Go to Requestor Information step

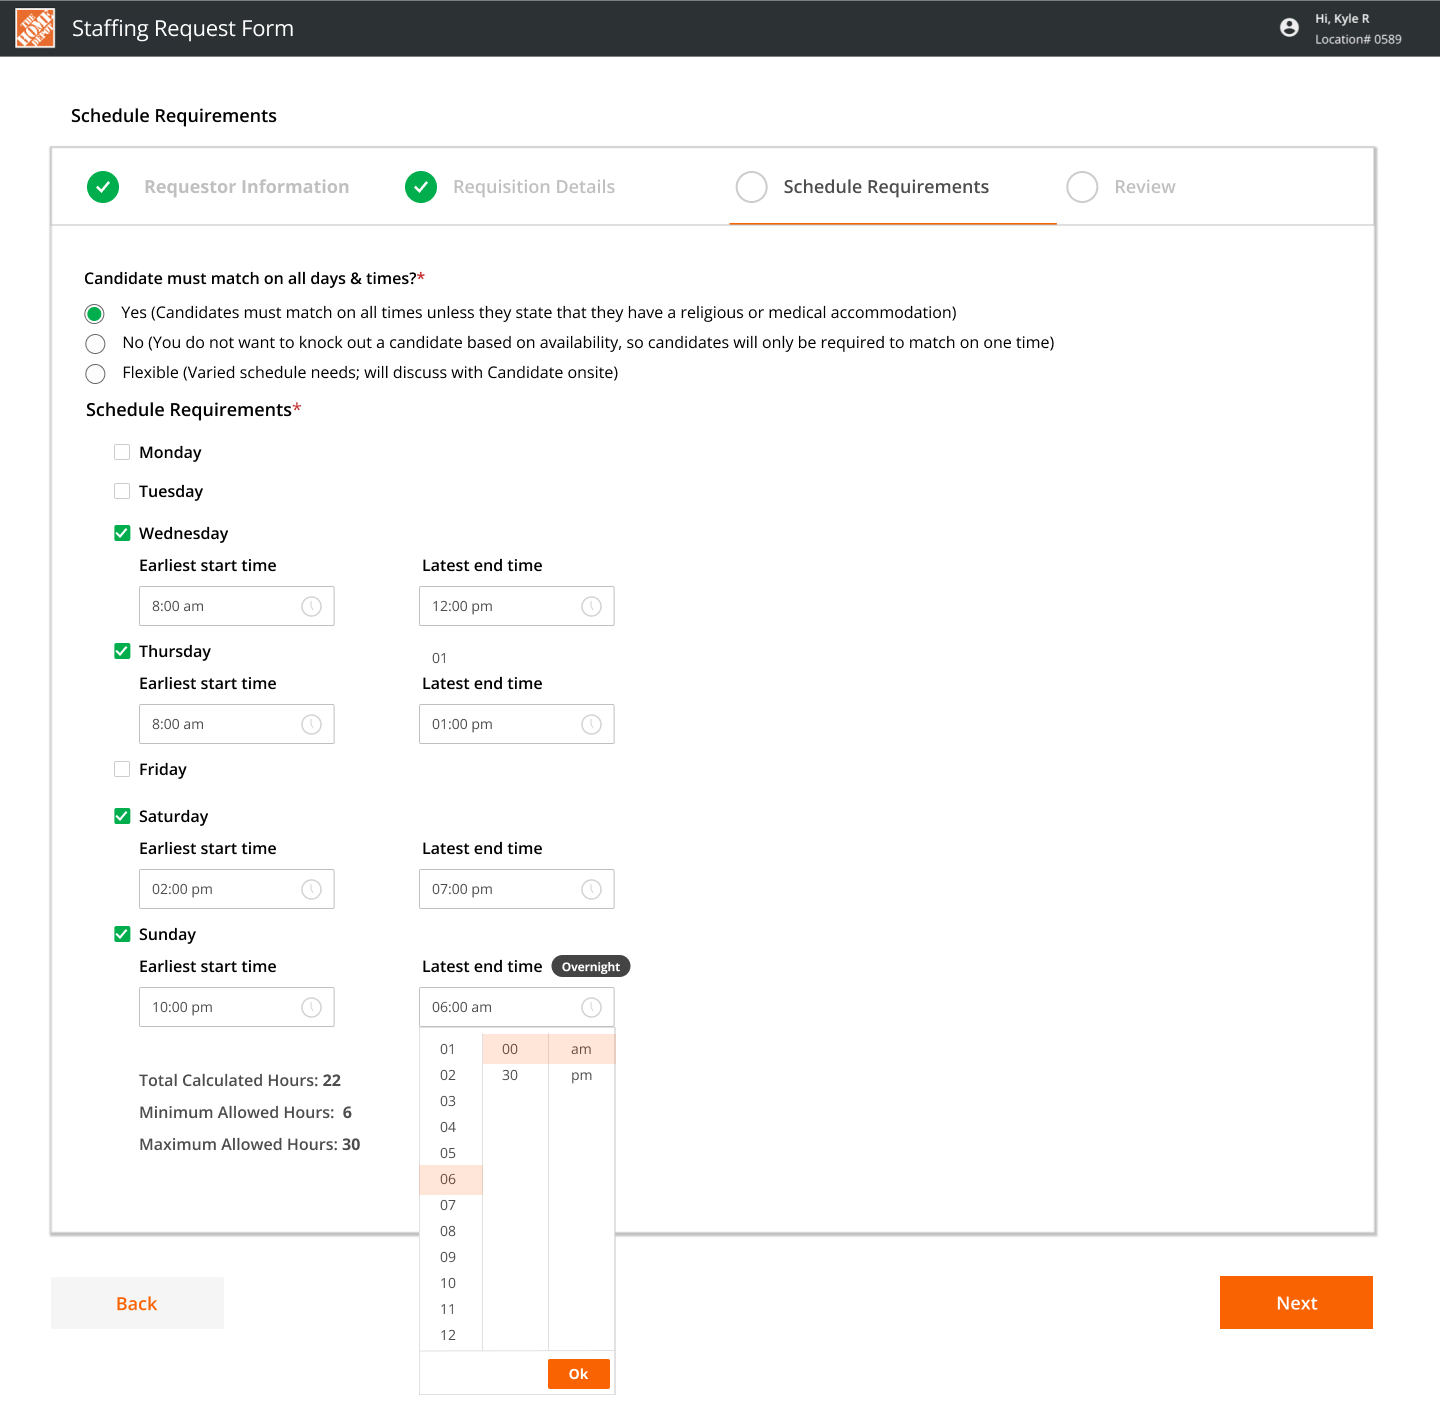[x=246, y=187]
